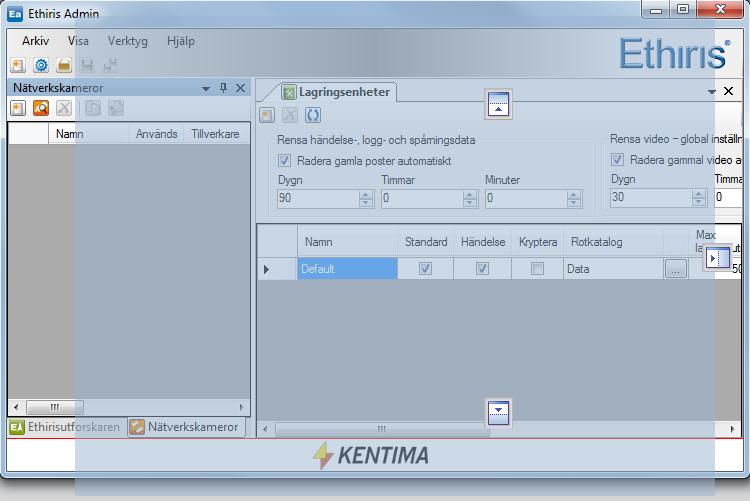Switch to Ethirisutforskaren bottom tab
This screenshot has height=501, width=750.
pos(66,427)
